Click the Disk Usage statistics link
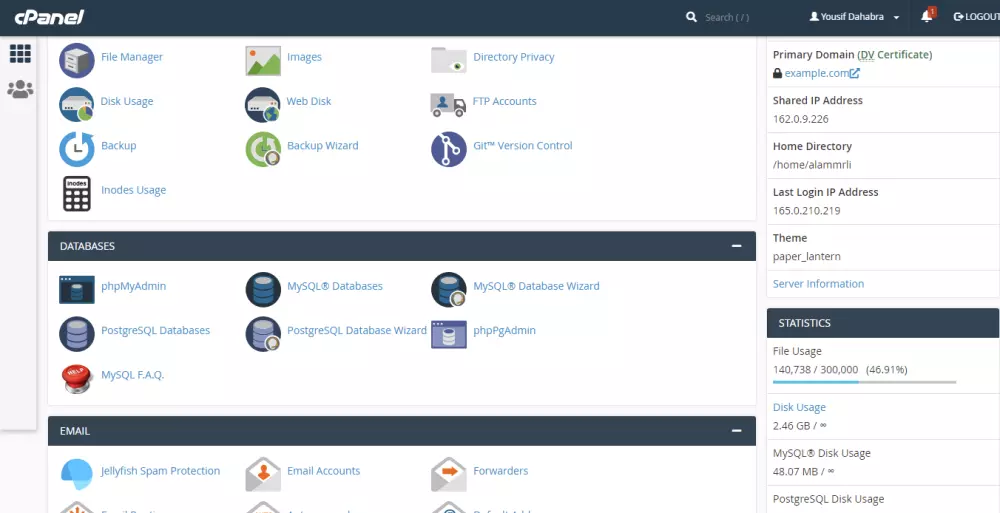 coord(799,407)
